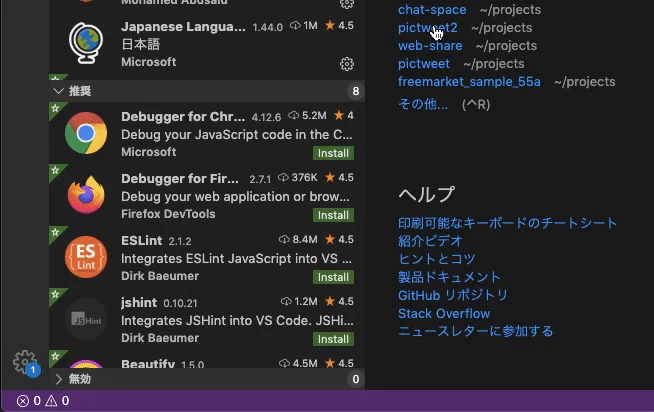Open the 製品ドキュメント help link
This screenshot has height=412, width=654.
(x=449, y=277)
